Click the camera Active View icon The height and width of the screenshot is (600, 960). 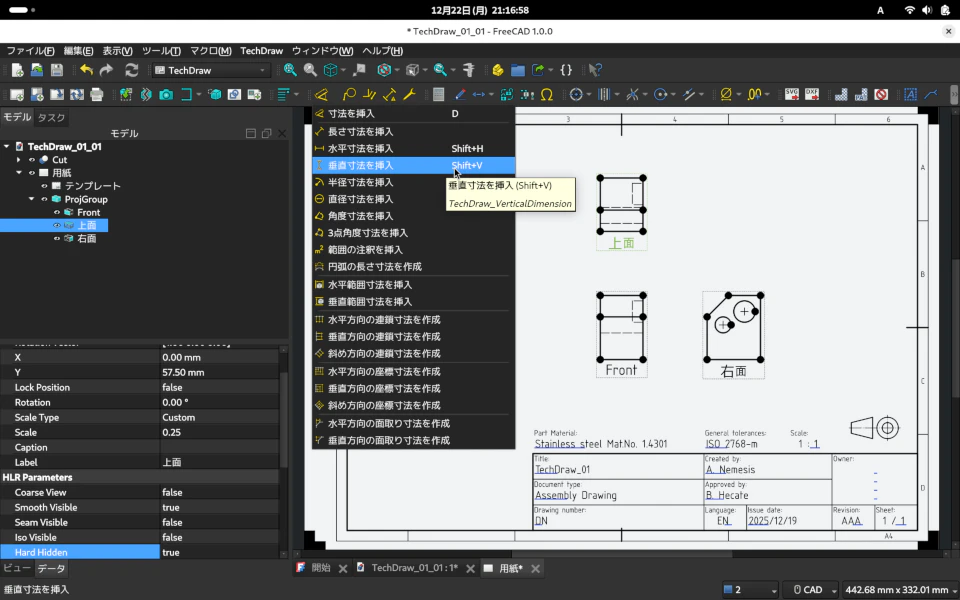click(x=166, y=94)
